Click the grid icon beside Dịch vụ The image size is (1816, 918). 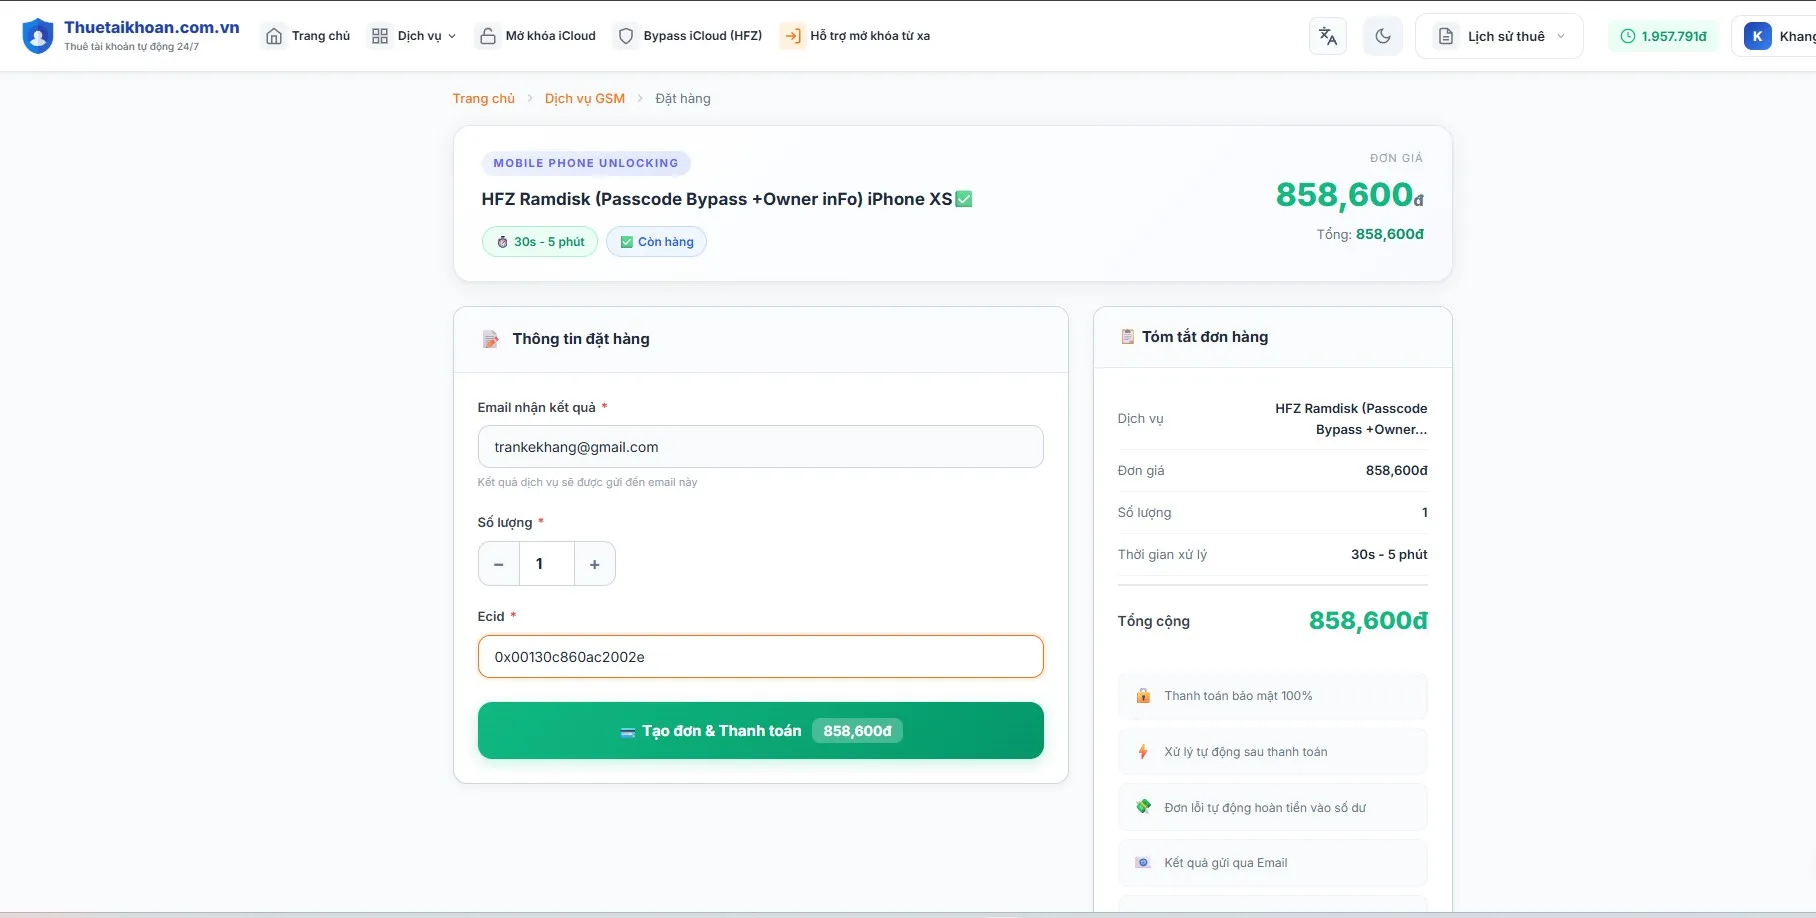pos(380,36)
